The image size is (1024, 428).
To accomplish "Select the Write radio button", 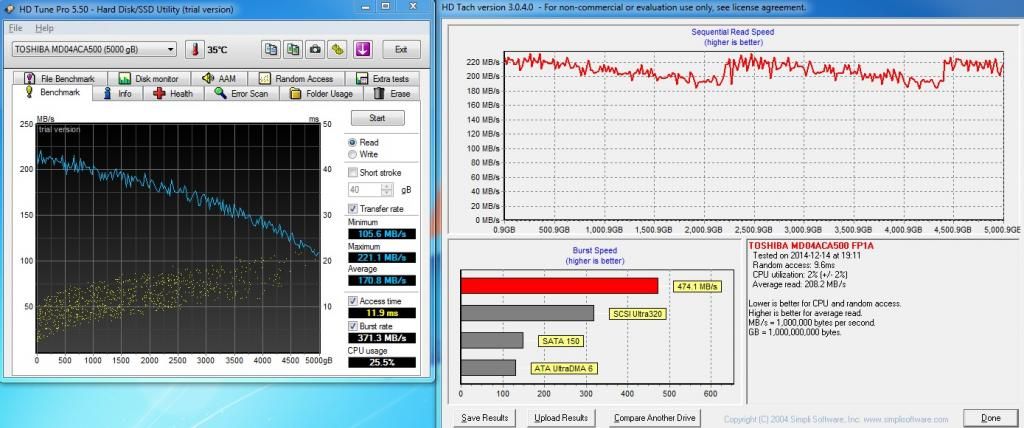I will pos(352,155).
